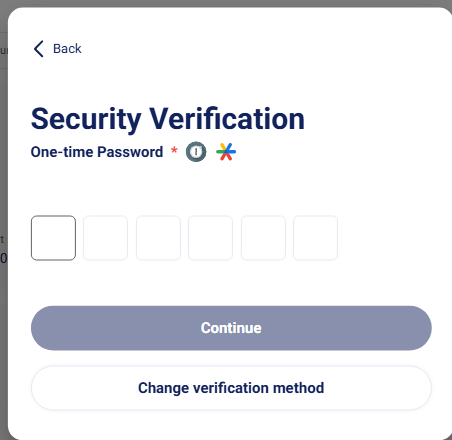Image resolution: width=452 pixels, height=440 pixels.
Task: Click the third OTP digit field
Action: point(158,238)
